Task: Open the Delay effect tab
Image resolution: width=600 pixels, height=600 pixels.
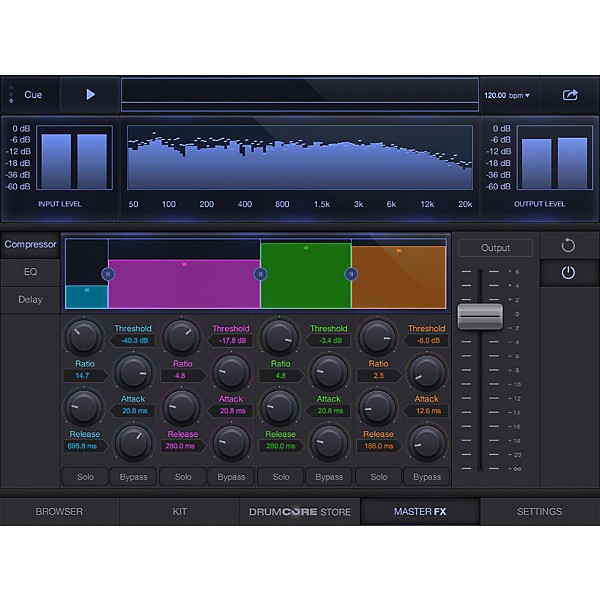Action: 30,299
